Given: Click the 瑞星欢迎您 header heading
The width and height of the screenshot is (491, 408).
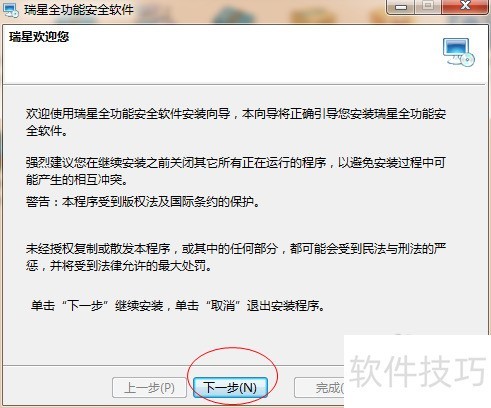Looking at the screenshot, I should click(x=39, y=37).
